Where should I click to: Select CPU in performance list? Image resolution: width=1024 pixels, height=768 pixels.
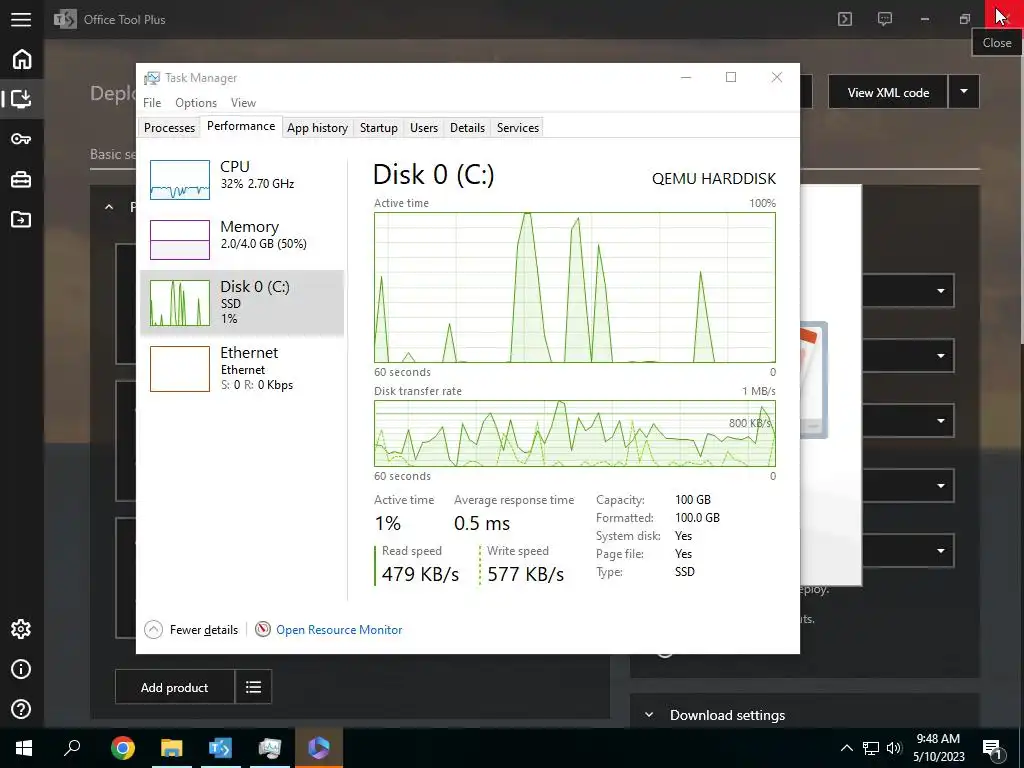point(242,179)
